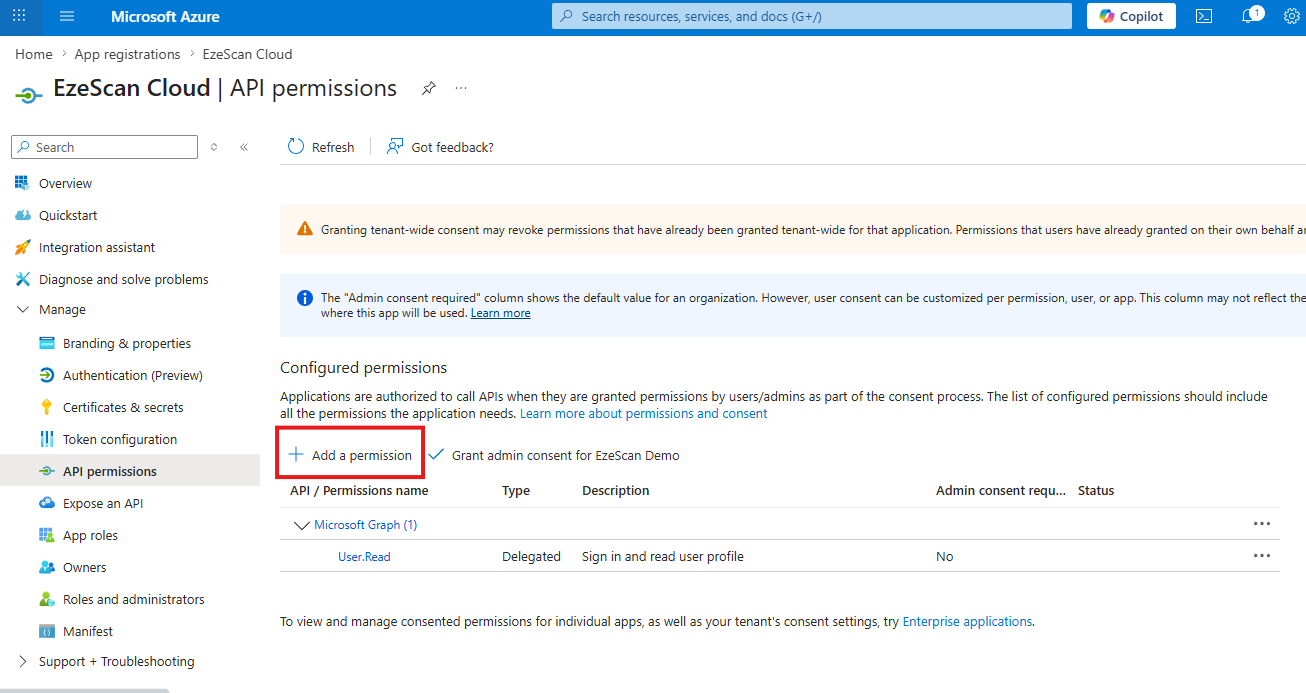Click the Copilot button
The height and width of the screenshot is (693, 1306).
pos(1131,16)
